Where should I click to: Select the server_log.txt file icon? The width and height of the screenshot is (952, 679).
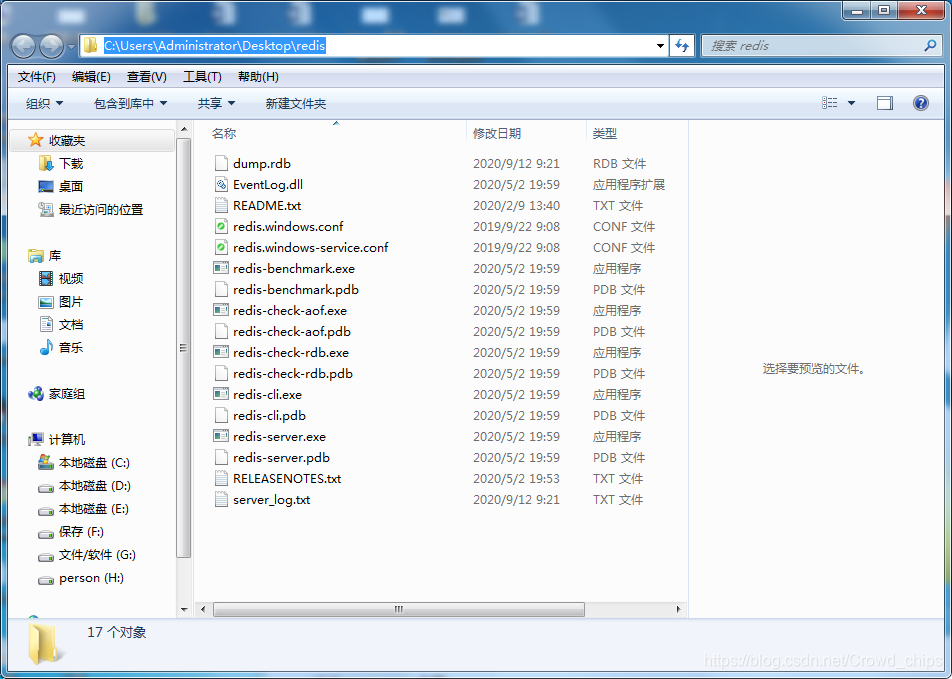tap(222, 499)
